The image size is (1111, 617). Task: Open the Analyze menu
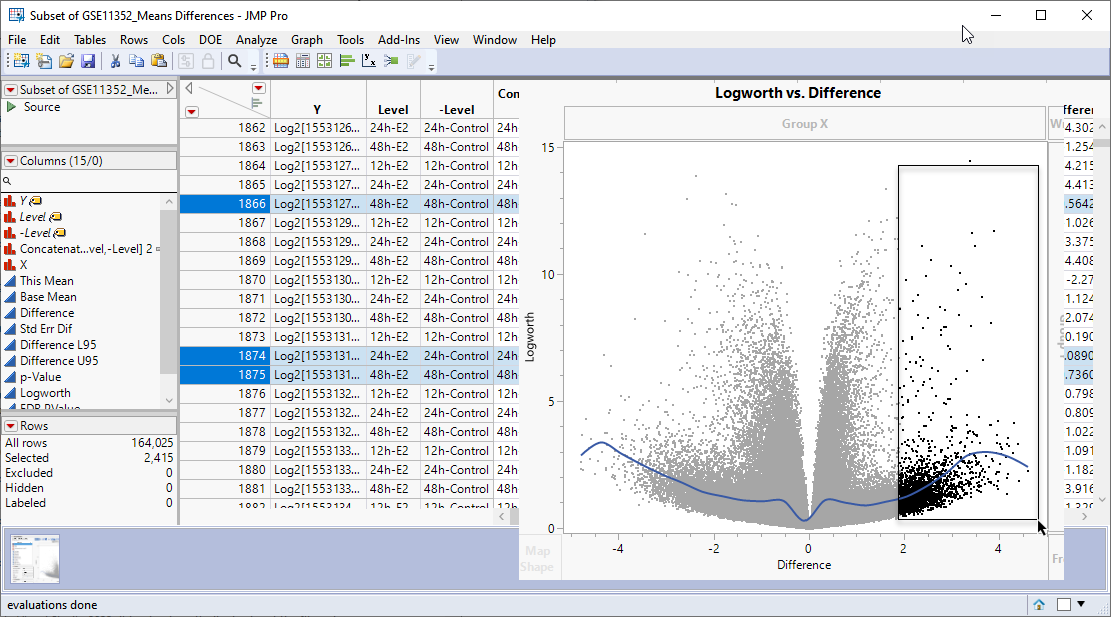pyautogui.click(x=256, y=40)
